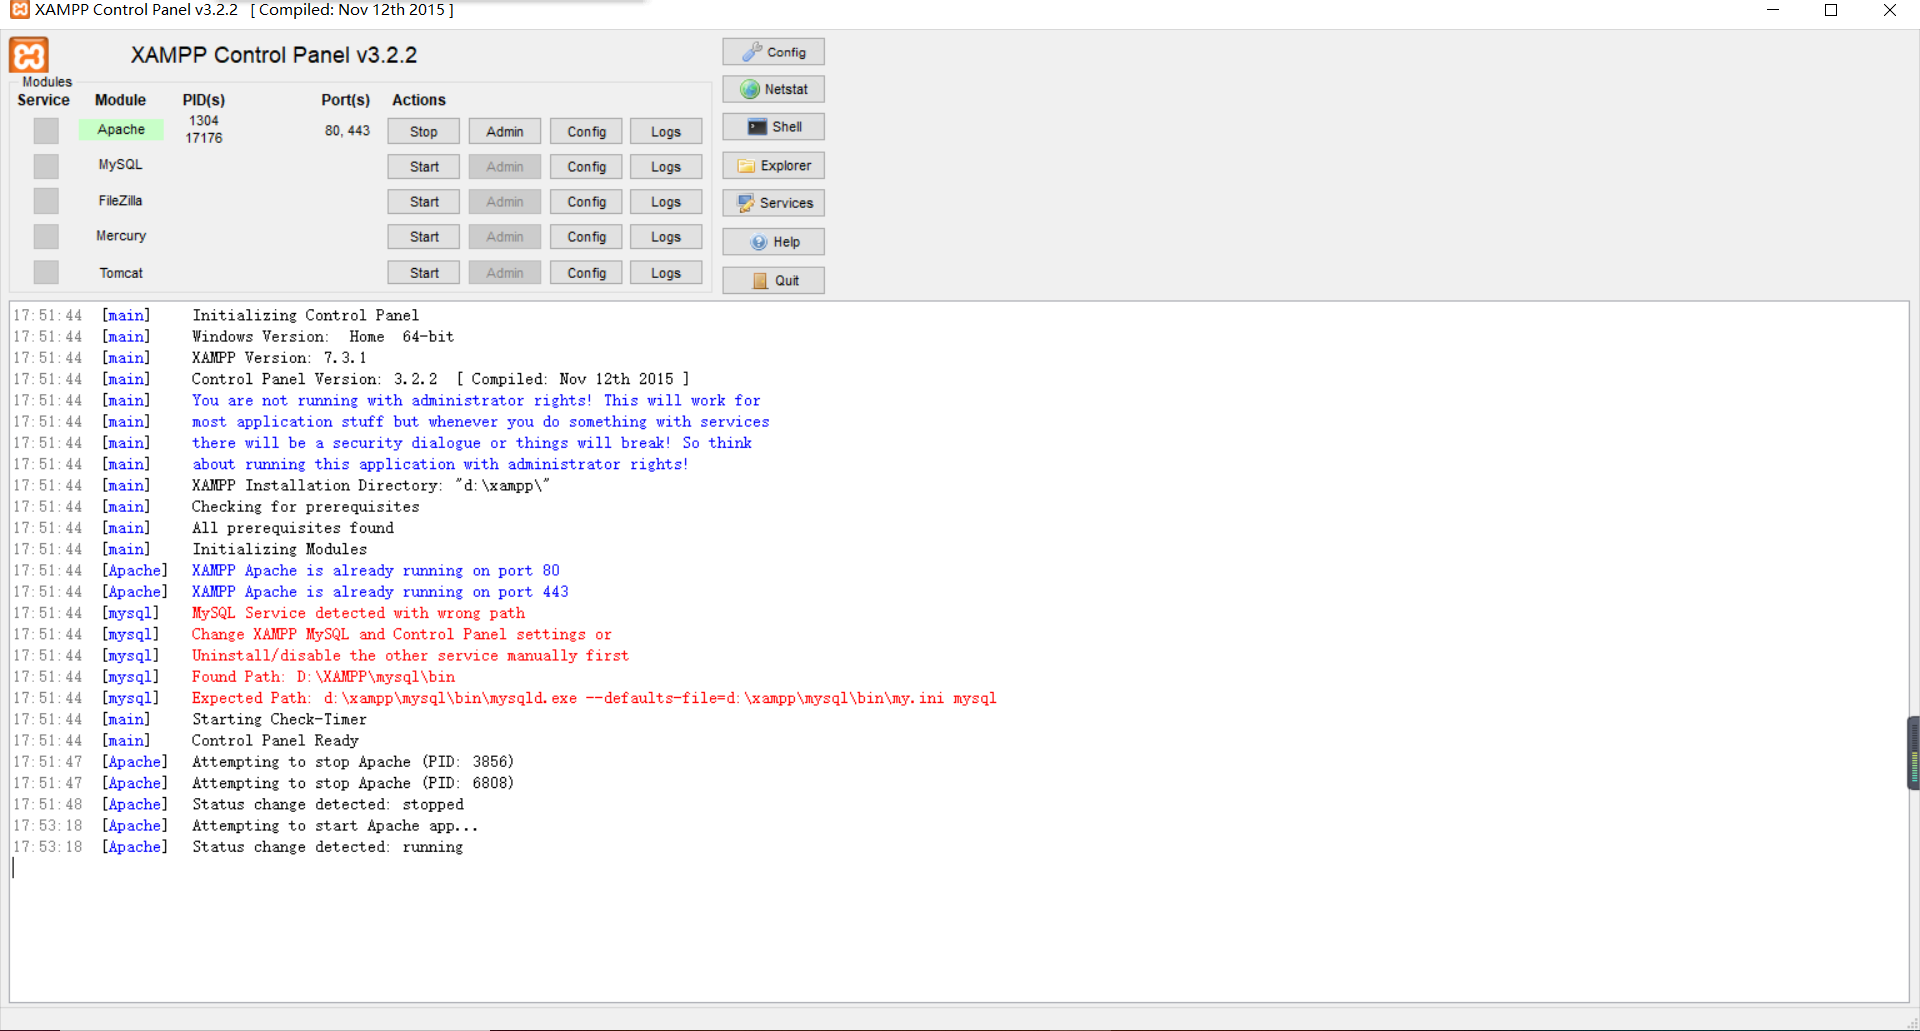
Task: Close the XAMPP Control Panel window
Action: click(1890, 10)
